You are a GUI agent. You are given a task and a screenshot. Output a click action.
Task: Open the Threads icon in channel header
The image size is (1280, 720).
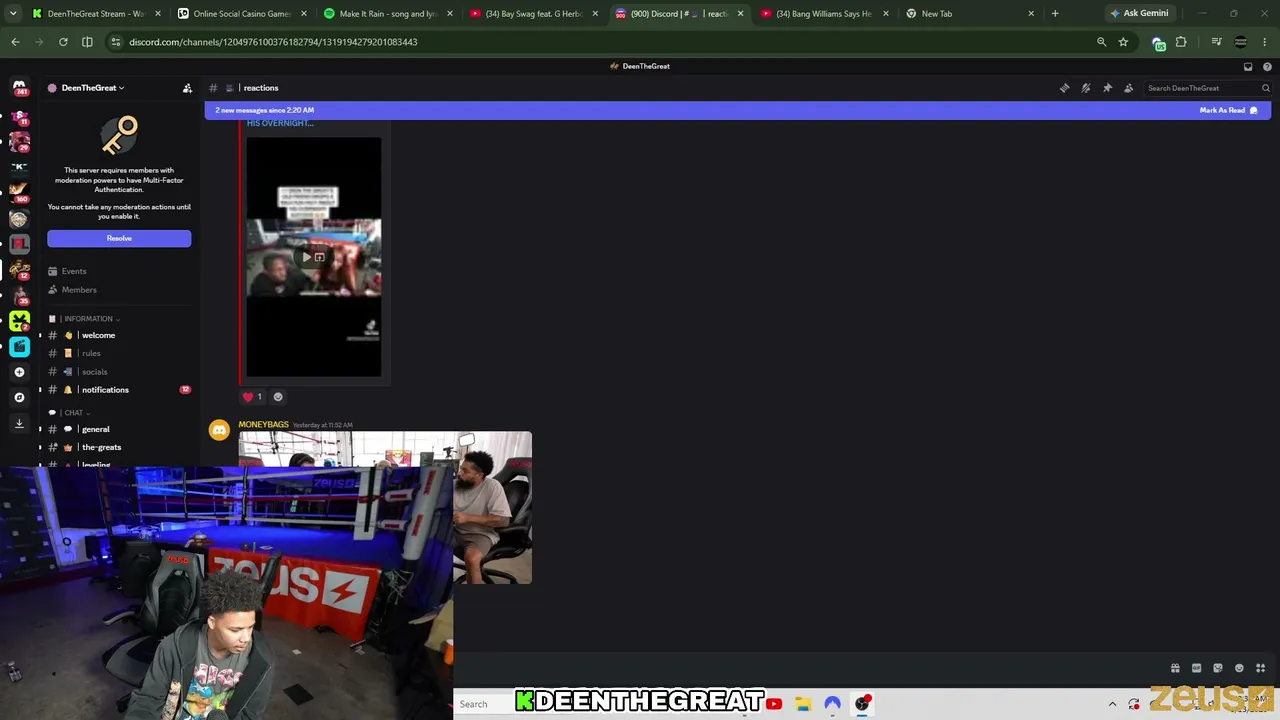pyautogui.click(x=1064, y=88)
